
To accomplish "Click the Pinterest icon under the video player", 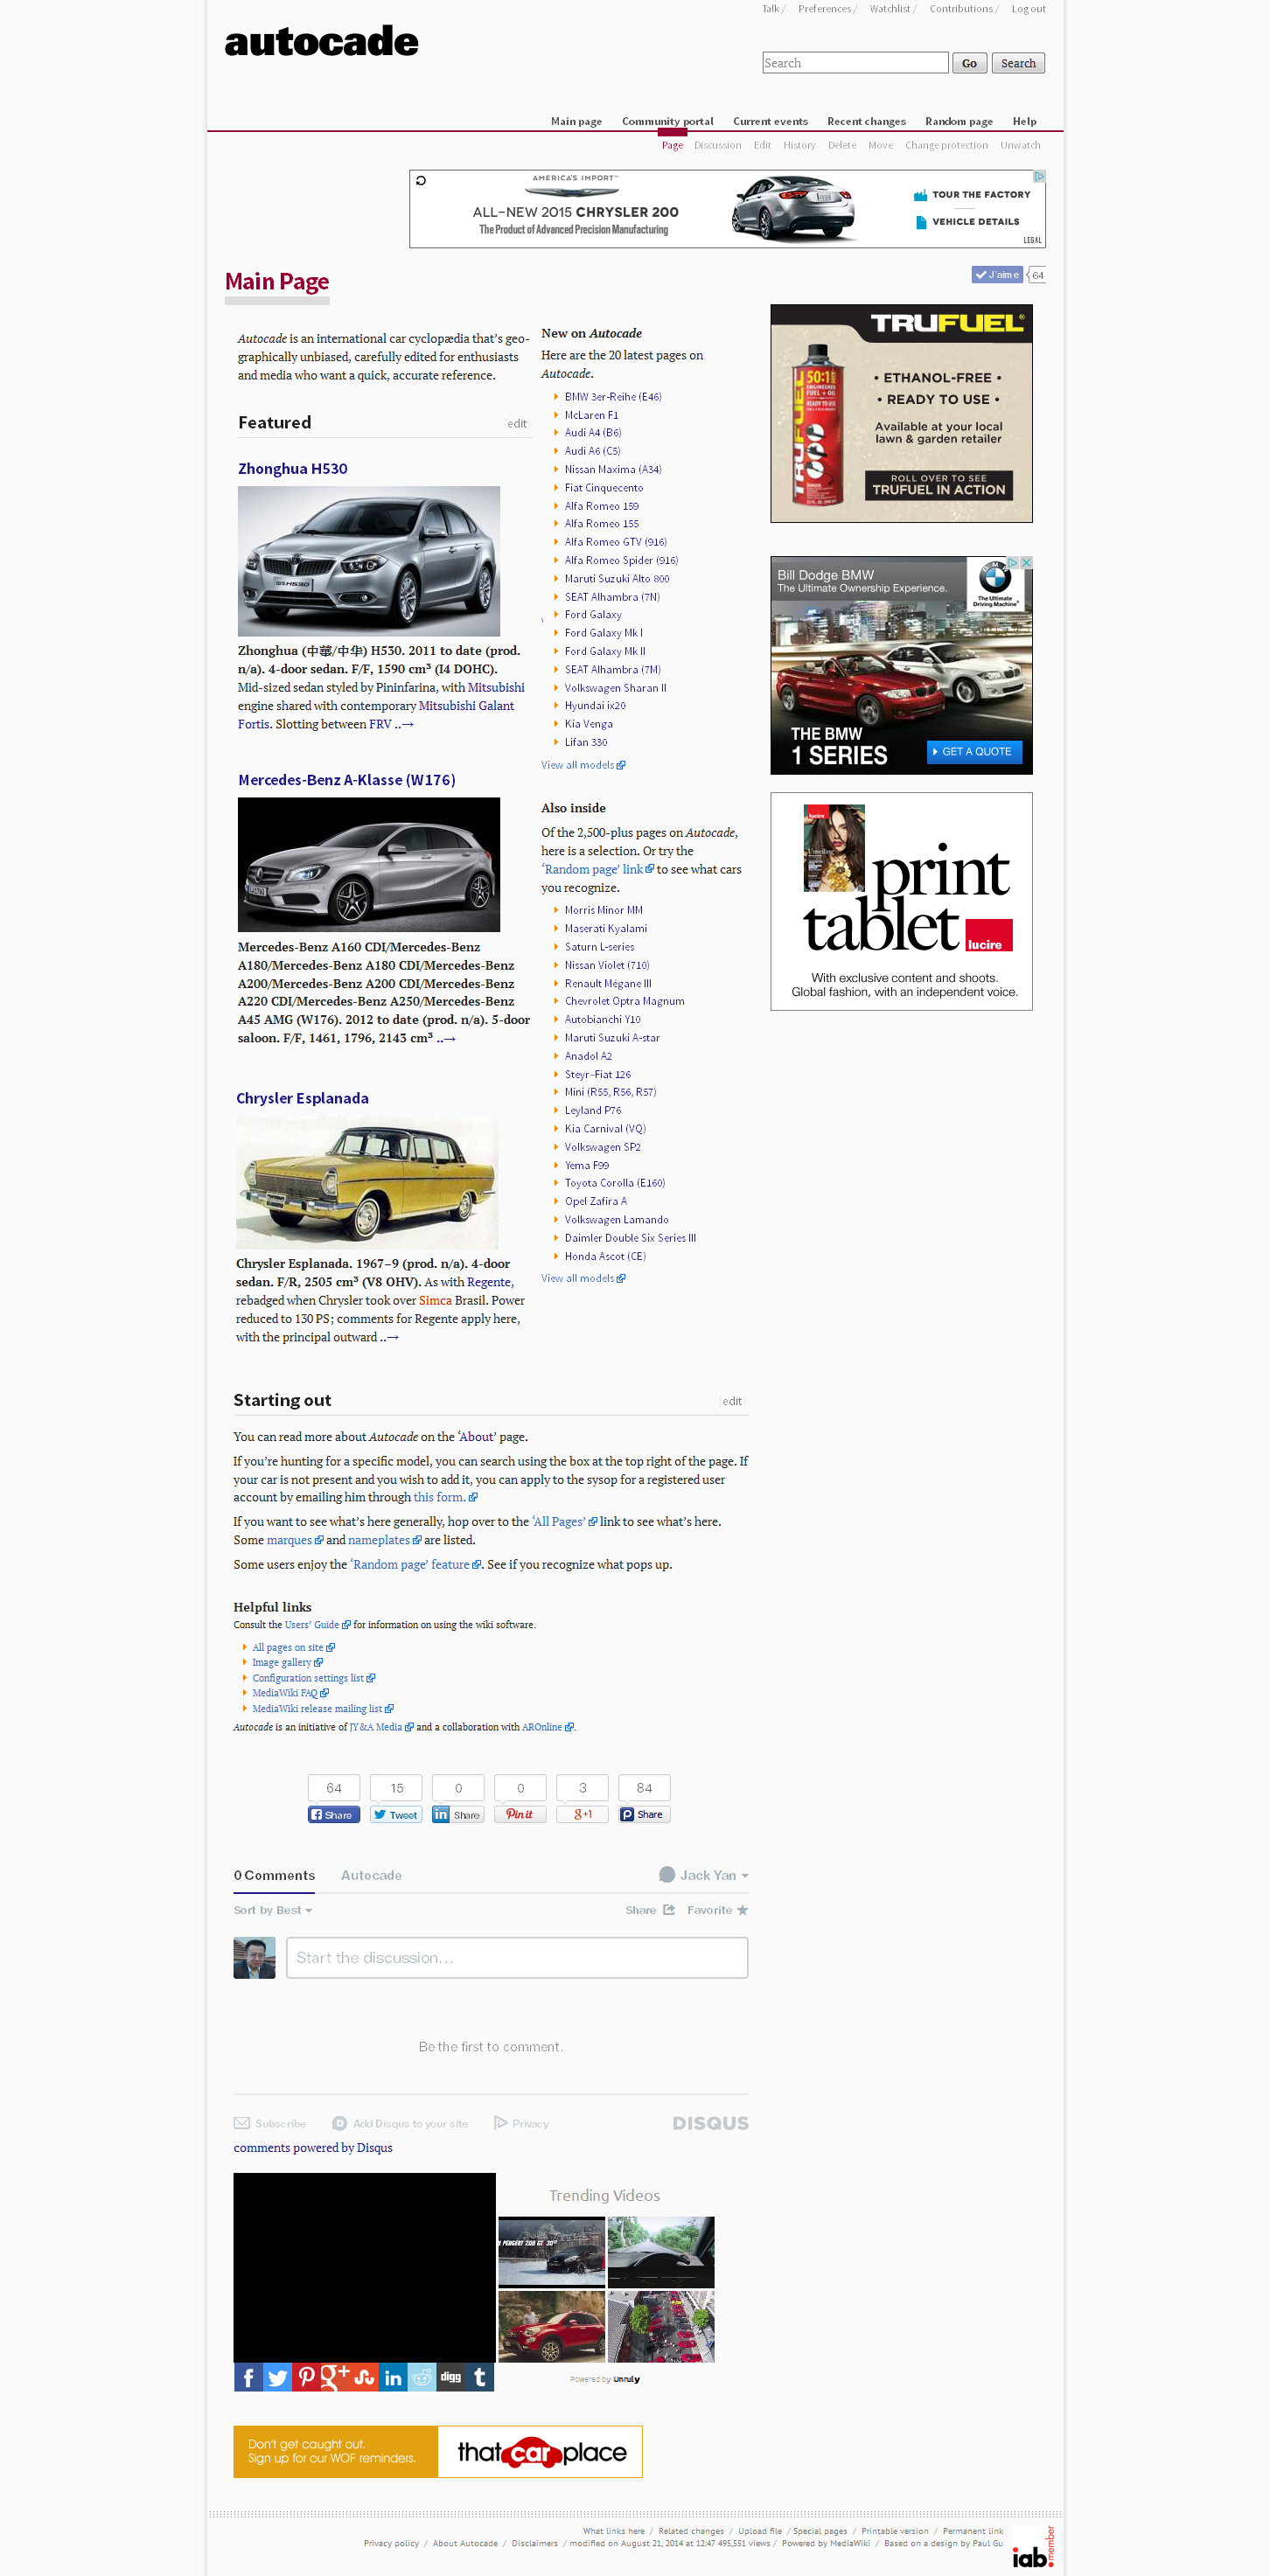I will [x=306, y=2377].
